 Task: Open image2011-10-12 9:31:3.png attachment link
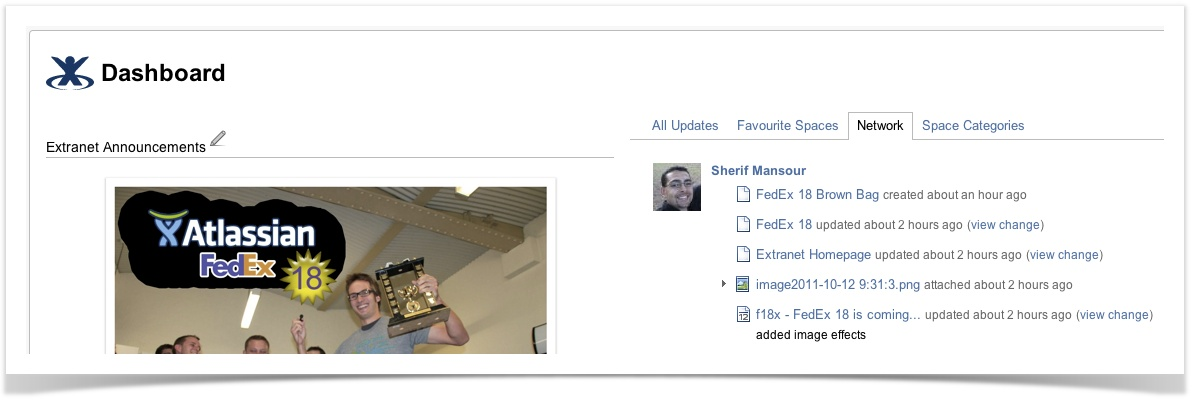pos(837,284)
